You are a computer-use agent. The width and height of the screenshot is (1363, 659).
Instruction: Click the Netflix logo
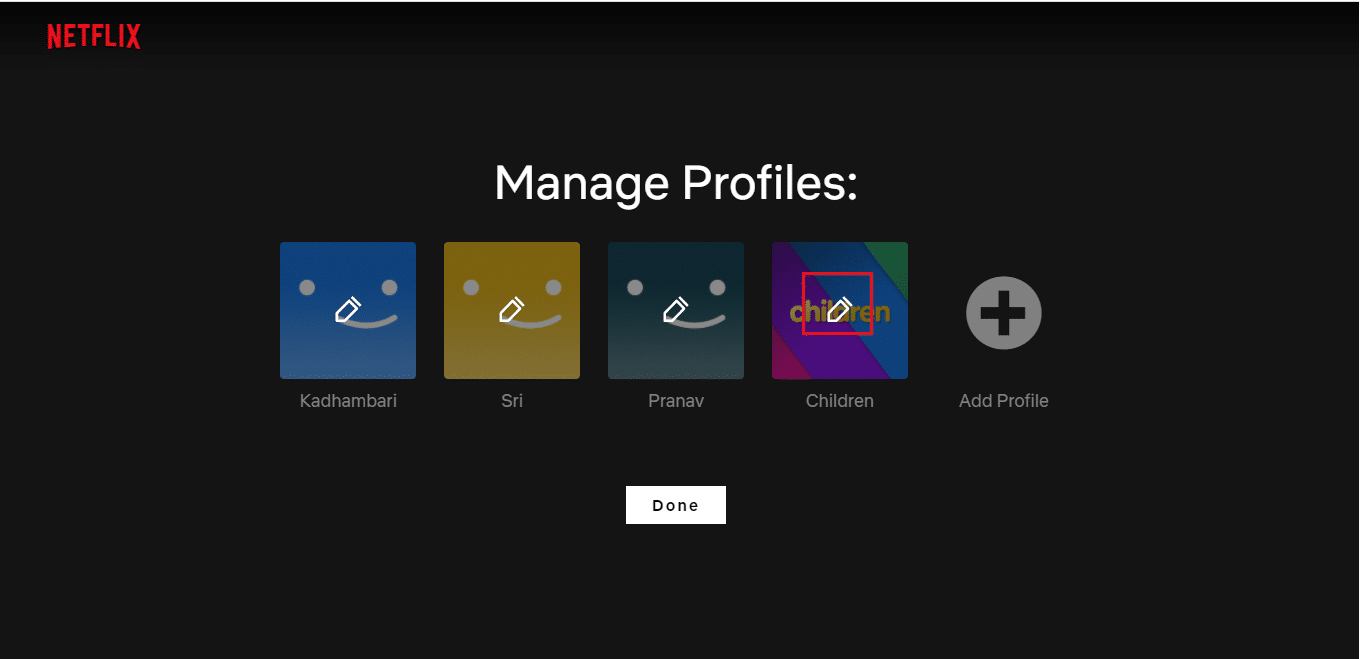click(94, 37)
